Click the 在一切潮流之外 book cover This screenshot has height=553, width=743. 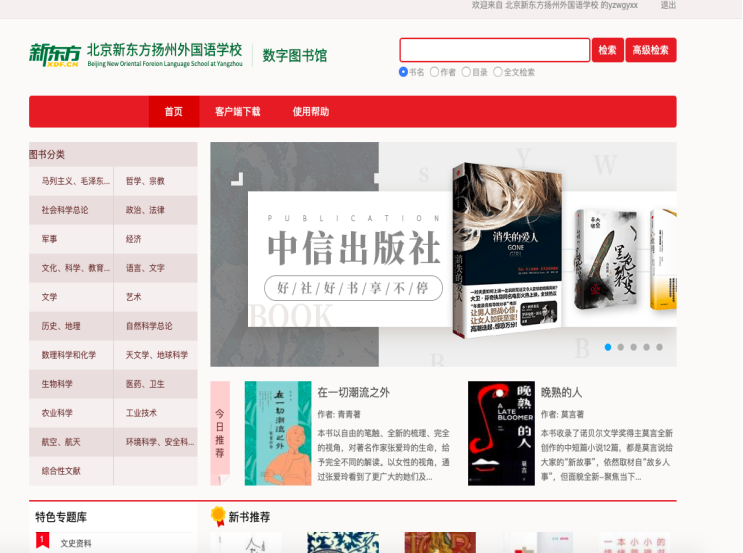278,433
